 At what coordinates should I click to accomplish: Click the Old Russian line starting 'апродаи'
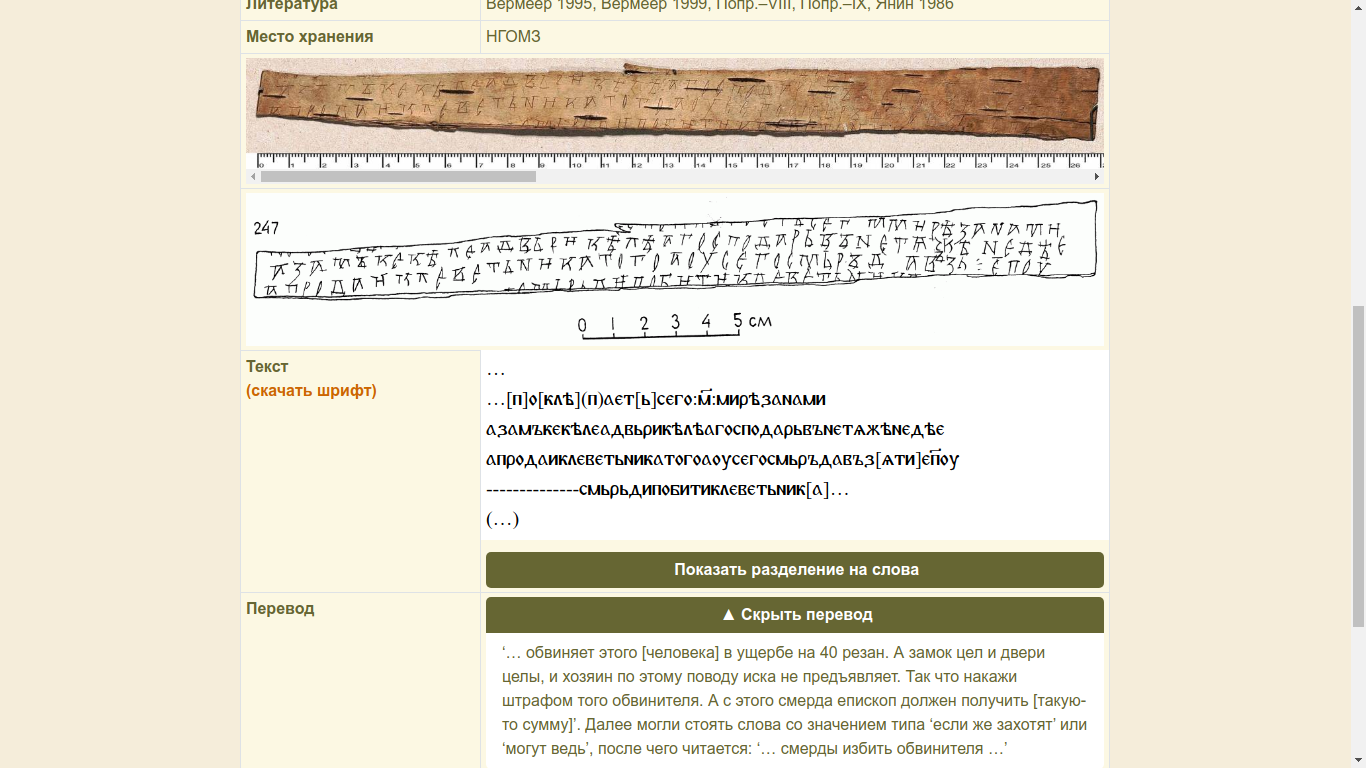click(x=723, y=460)
